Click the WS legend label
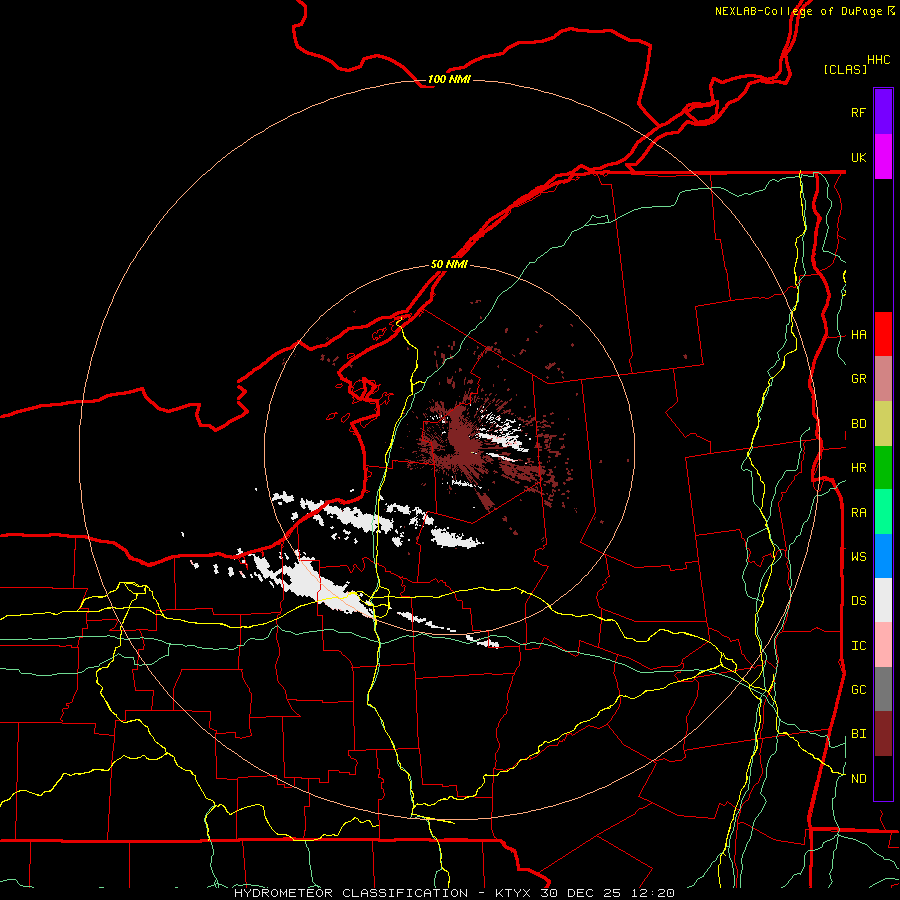The width and height of the screenshot is (900, 900). click(858, 557)
